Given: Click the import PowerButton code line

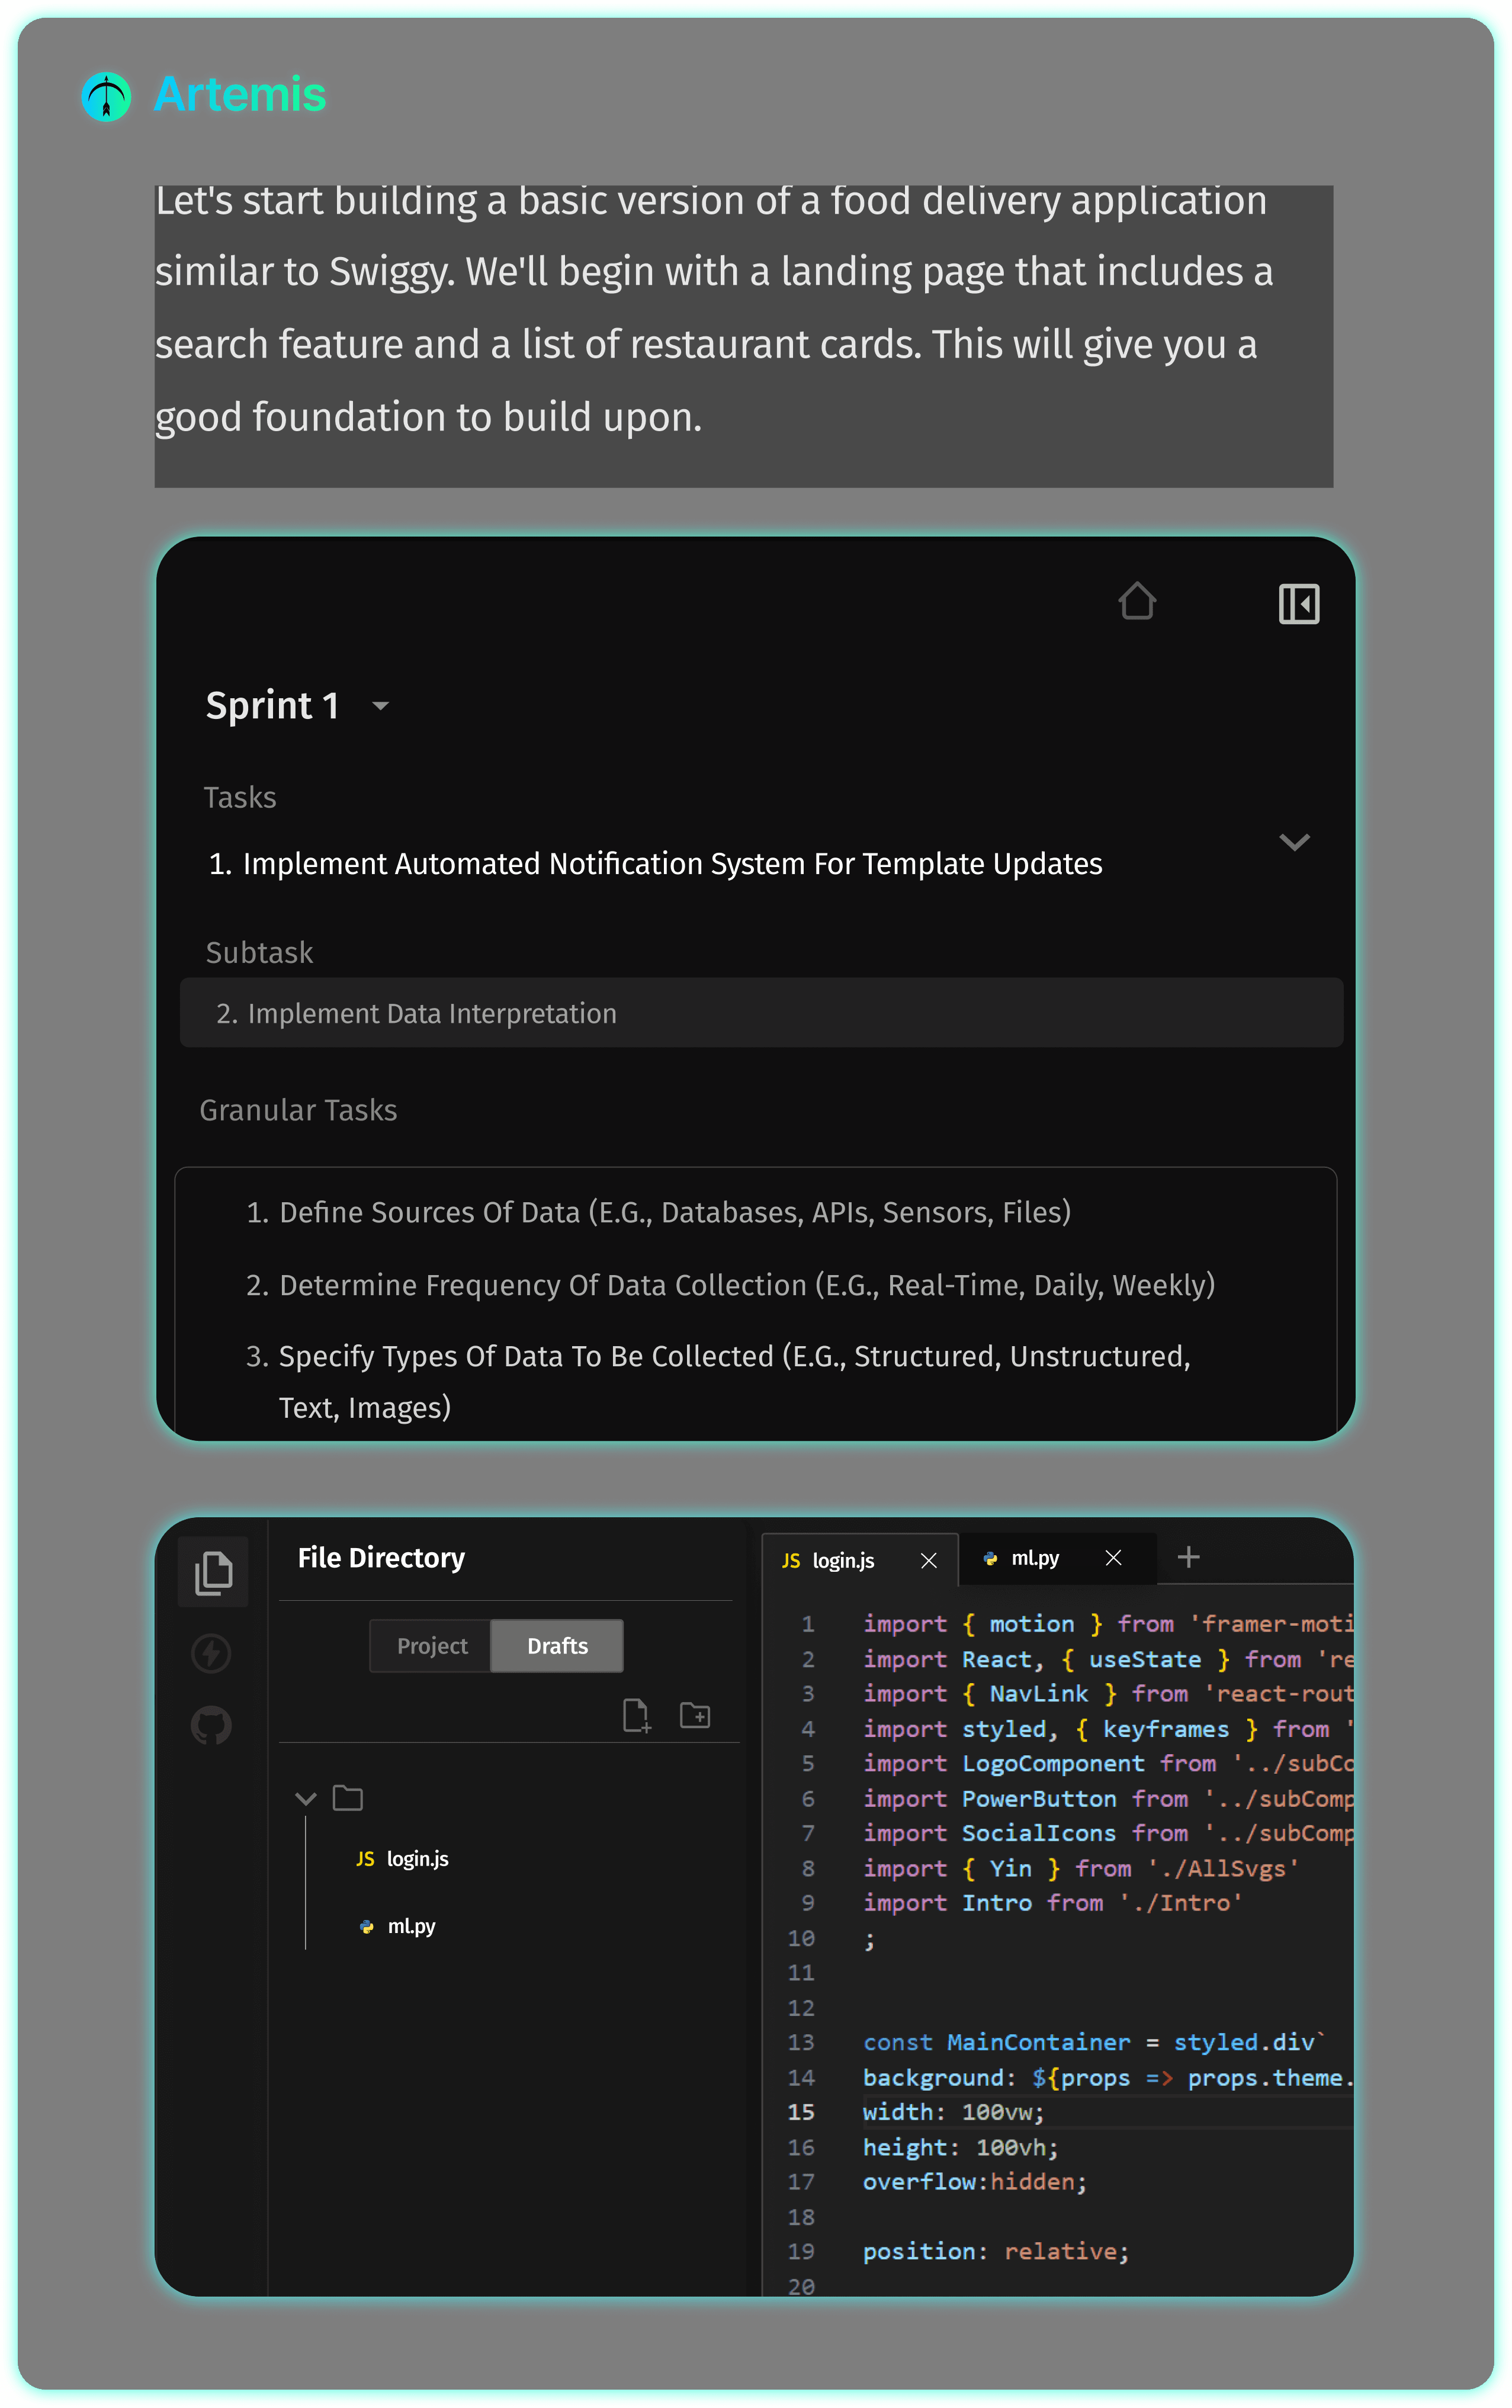Looking at the screenshot, I should 1108,1799.
